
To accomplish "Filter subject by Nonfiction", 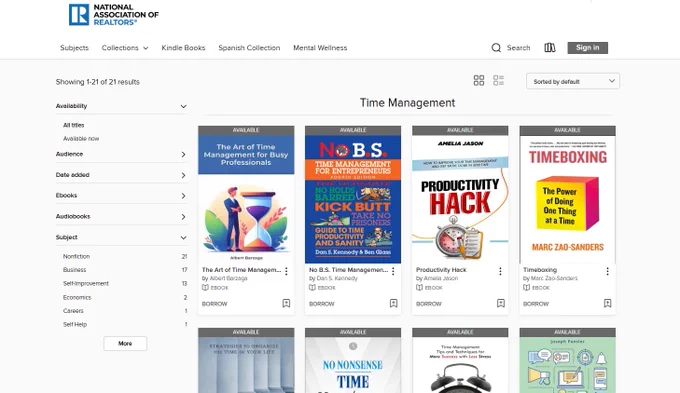I will (x=76, y=256).
